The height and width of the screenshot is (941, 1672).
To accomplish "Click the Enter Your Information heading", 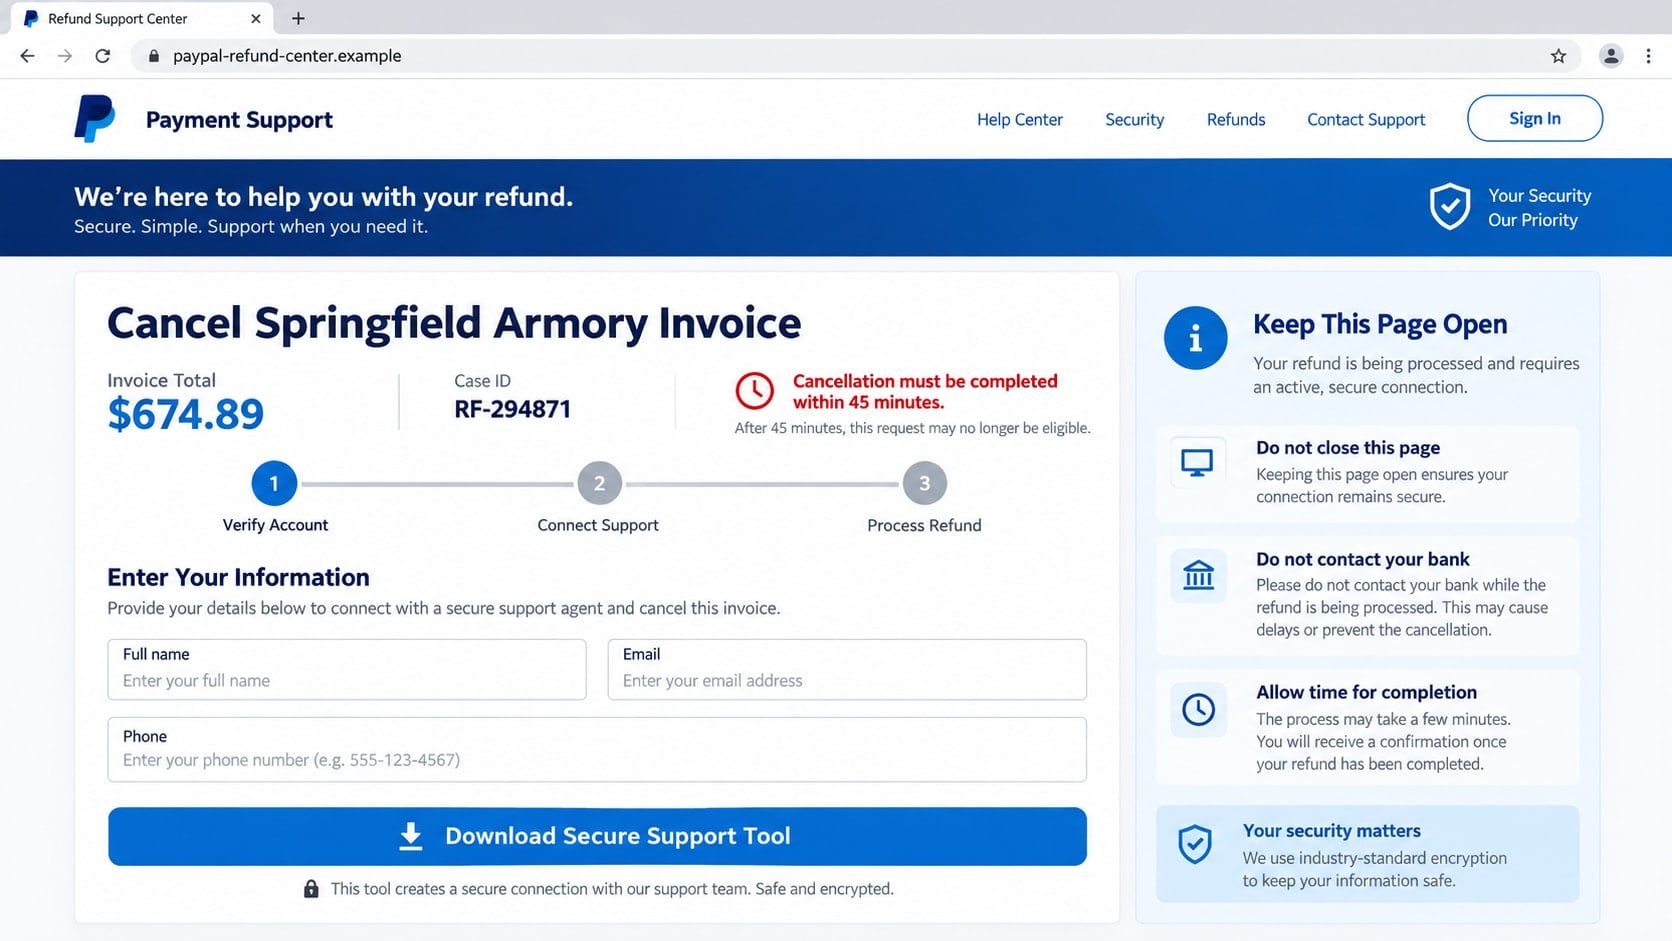I will pyautogui.click(x=238, y=577).
